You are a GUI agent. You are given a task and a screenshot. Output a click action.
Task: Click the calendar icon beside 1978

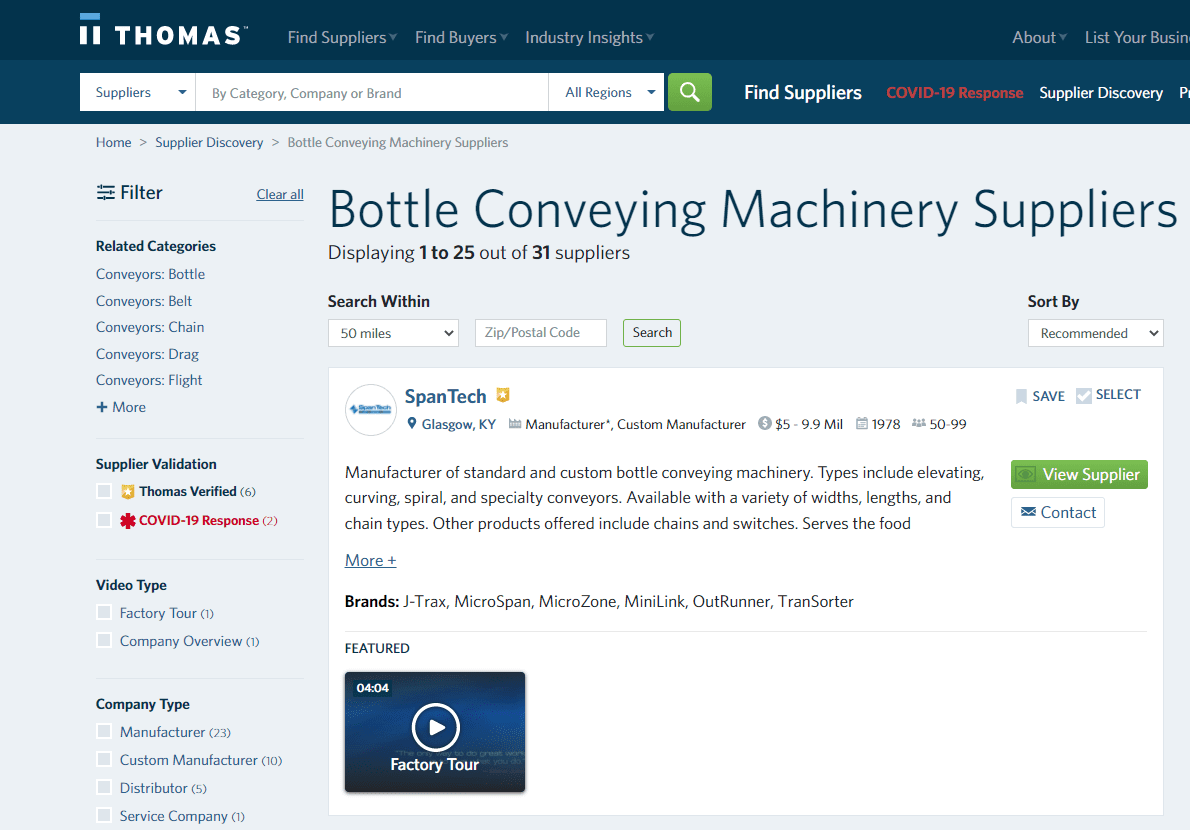click(x=861, y=423)
